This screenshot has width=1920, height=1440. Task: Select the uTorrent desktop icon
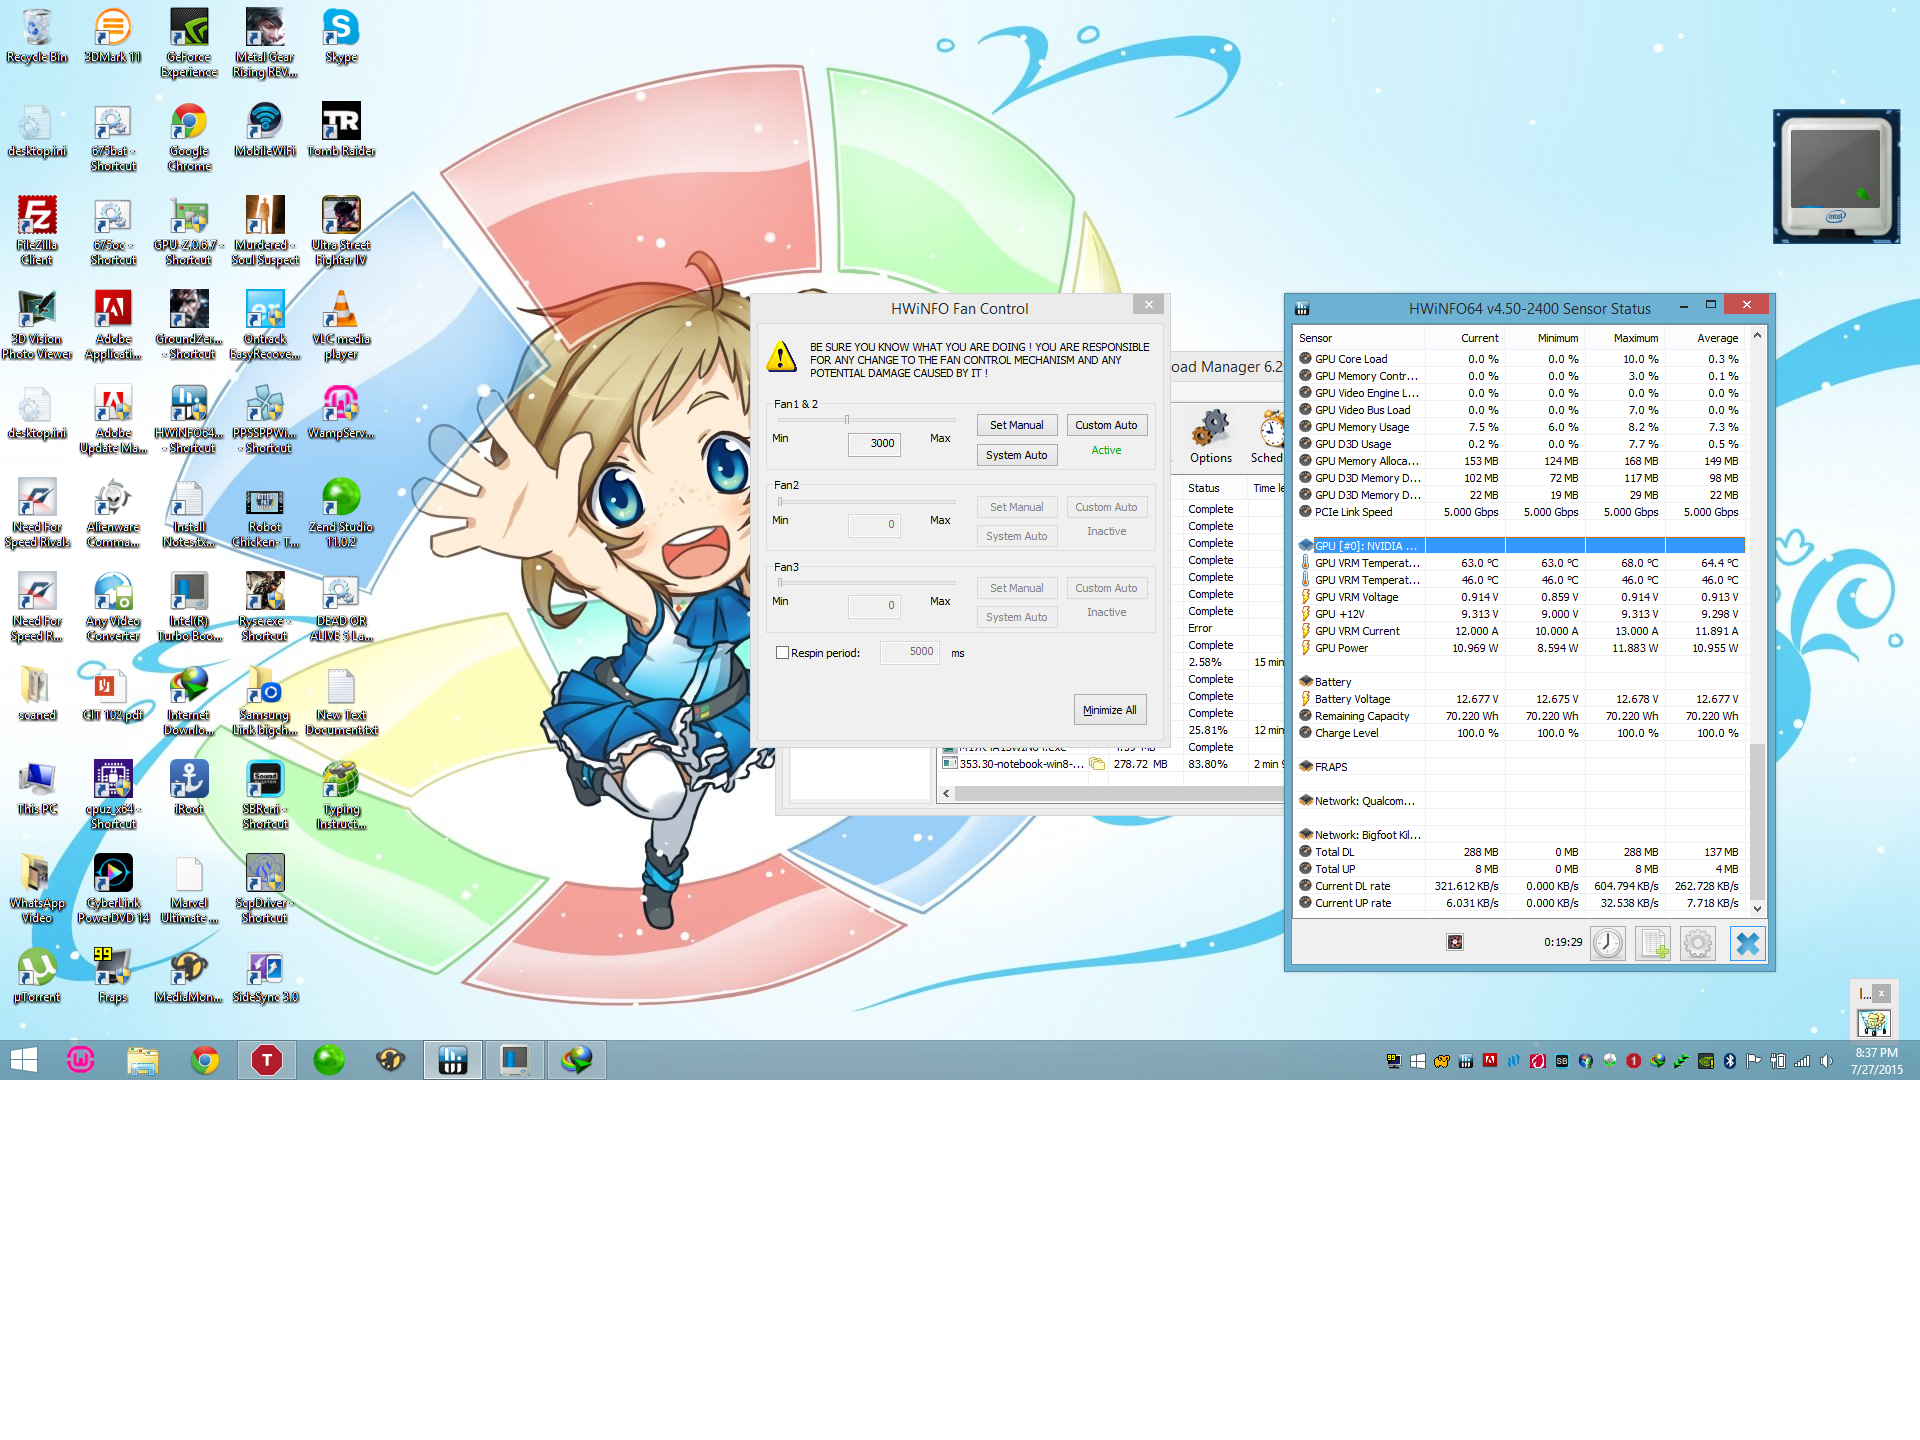pos(37,976)
